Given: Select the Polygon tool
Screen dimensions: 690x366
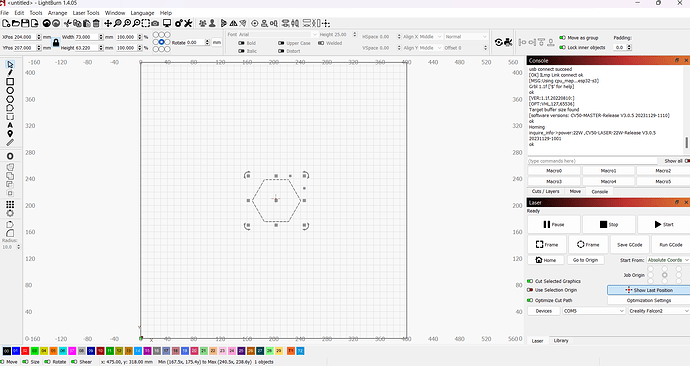Looking at the screenshot, I should tap(10, 99).
